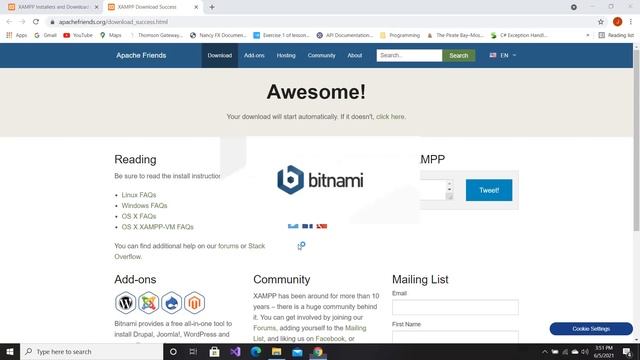Open taskbar clock and date
Screen dimensions: 640x360
click(x=604, y=351)
